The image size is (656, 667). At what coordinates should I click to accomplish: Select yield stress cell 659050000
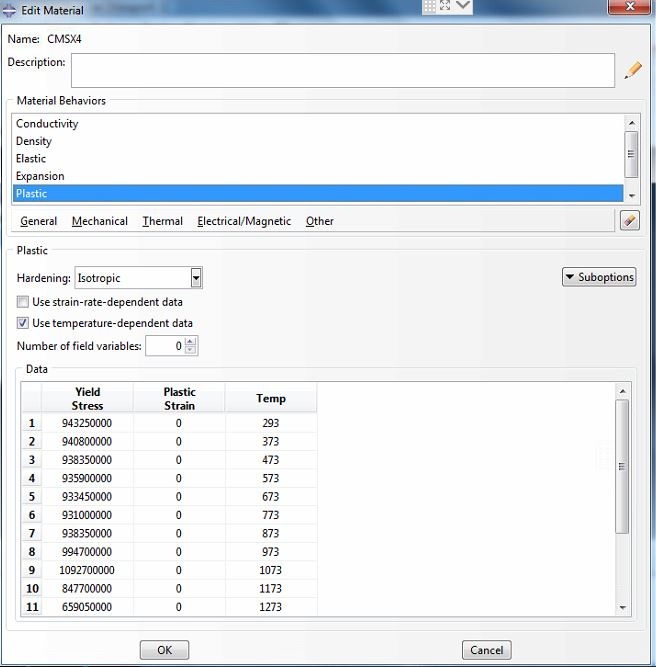click(87, 607)
